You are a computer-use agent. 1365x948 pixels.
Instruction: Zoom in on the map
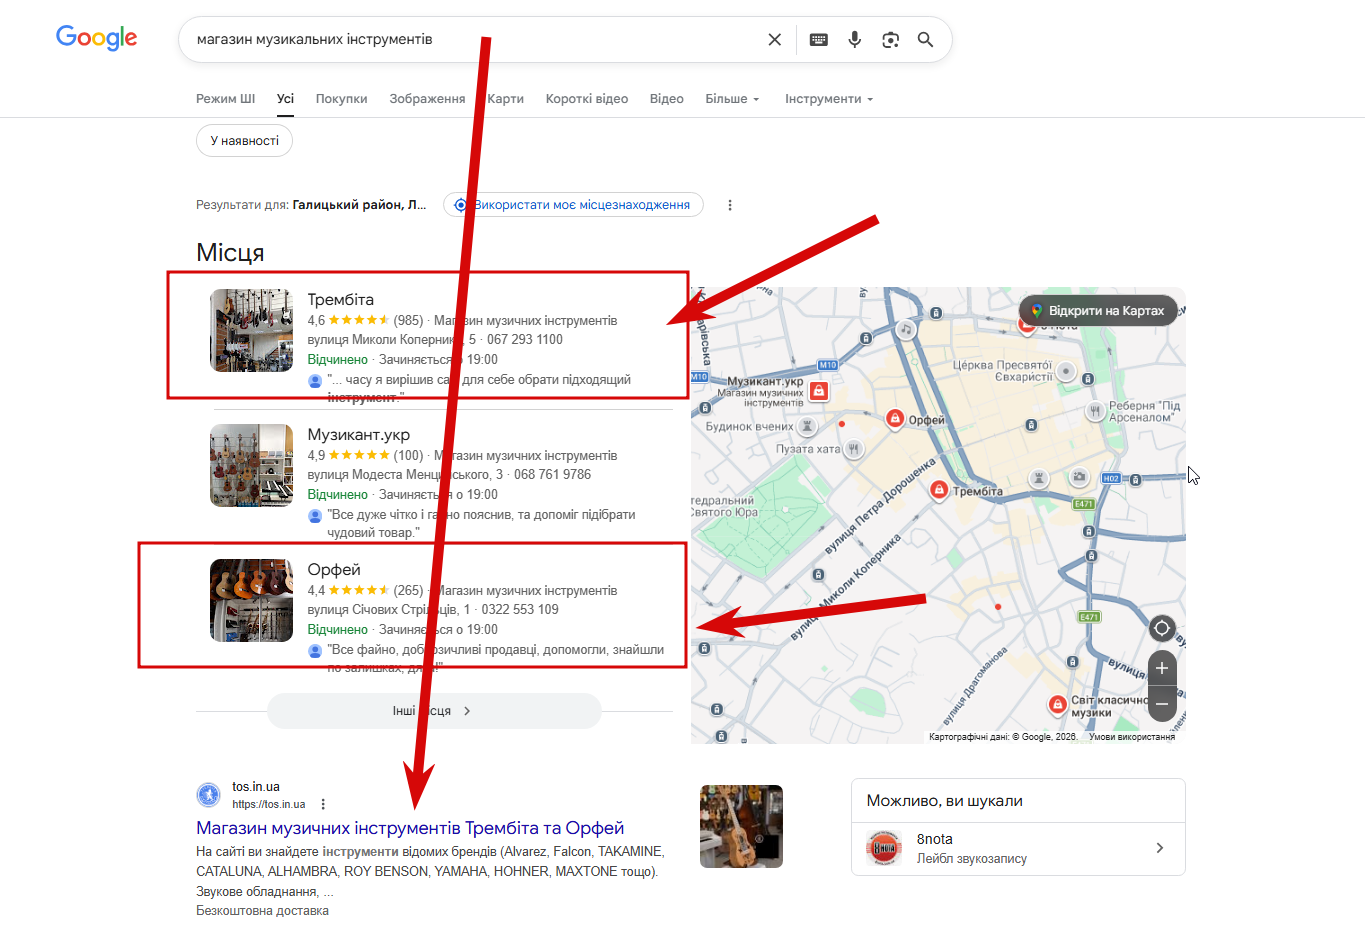coord(1162,668)
